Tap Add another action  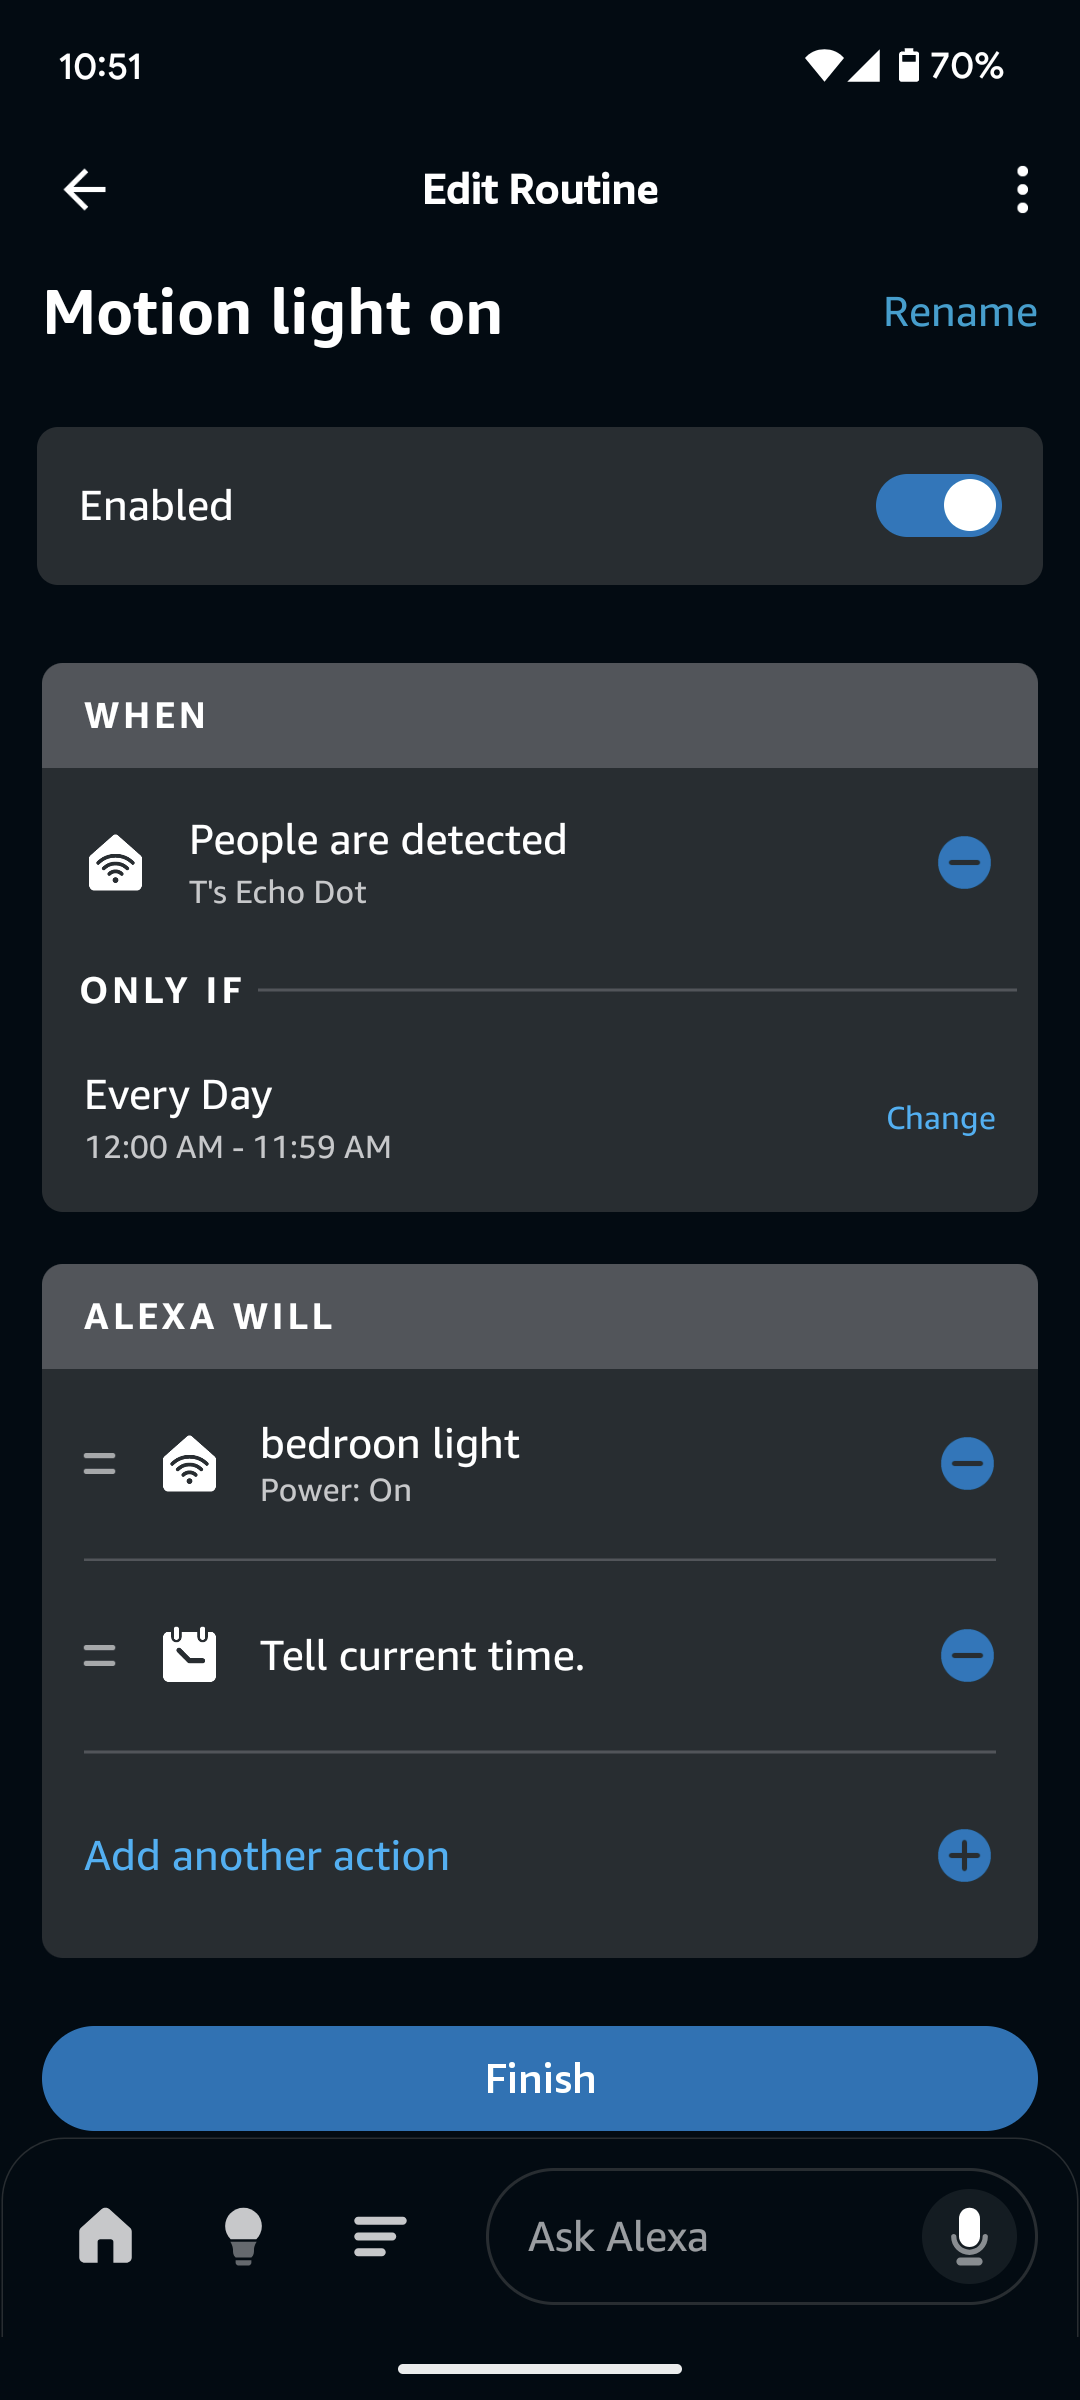click(267, 1856)
